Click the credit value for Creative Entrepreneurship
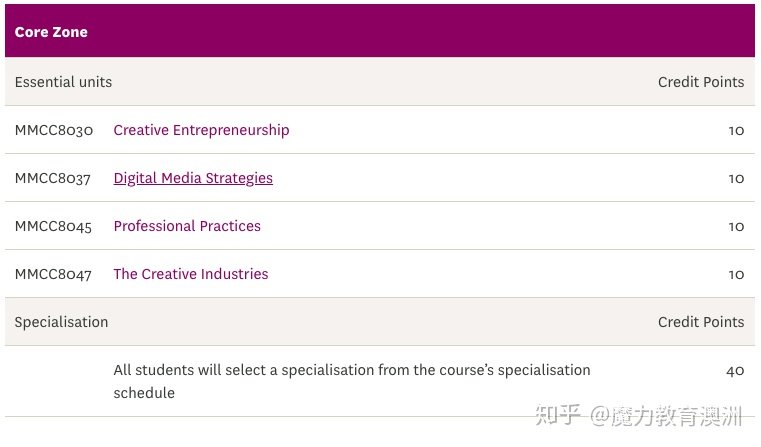This screenshot has height=447, width=761. [736, 131]
